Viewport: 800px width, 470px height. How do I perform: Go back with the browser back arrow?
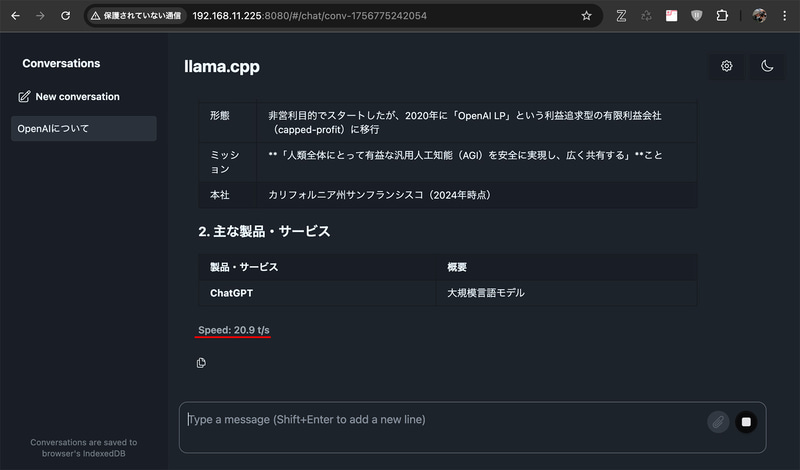tap(15, 16)
